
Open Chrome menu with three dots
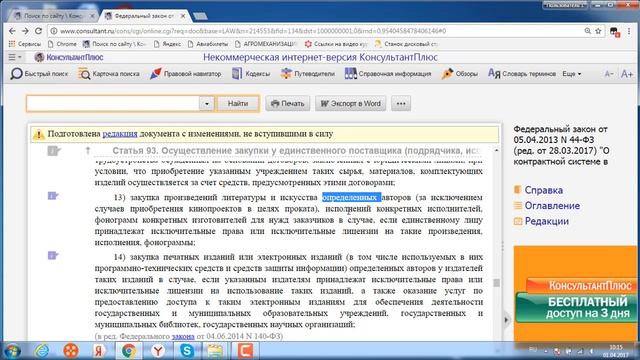(629, 31)
